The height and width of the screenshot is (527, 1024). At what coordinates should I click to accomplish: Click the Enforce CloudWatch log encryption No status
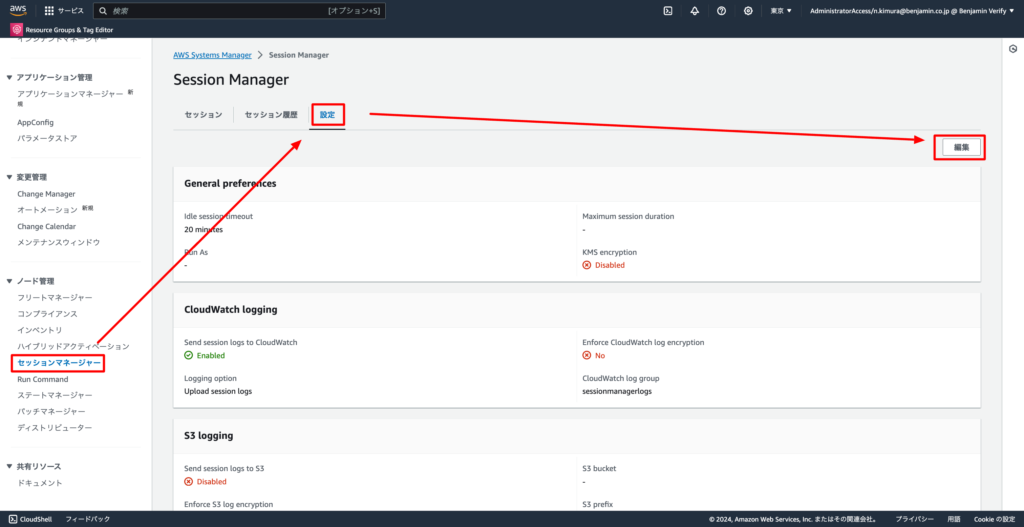point(594,355)
